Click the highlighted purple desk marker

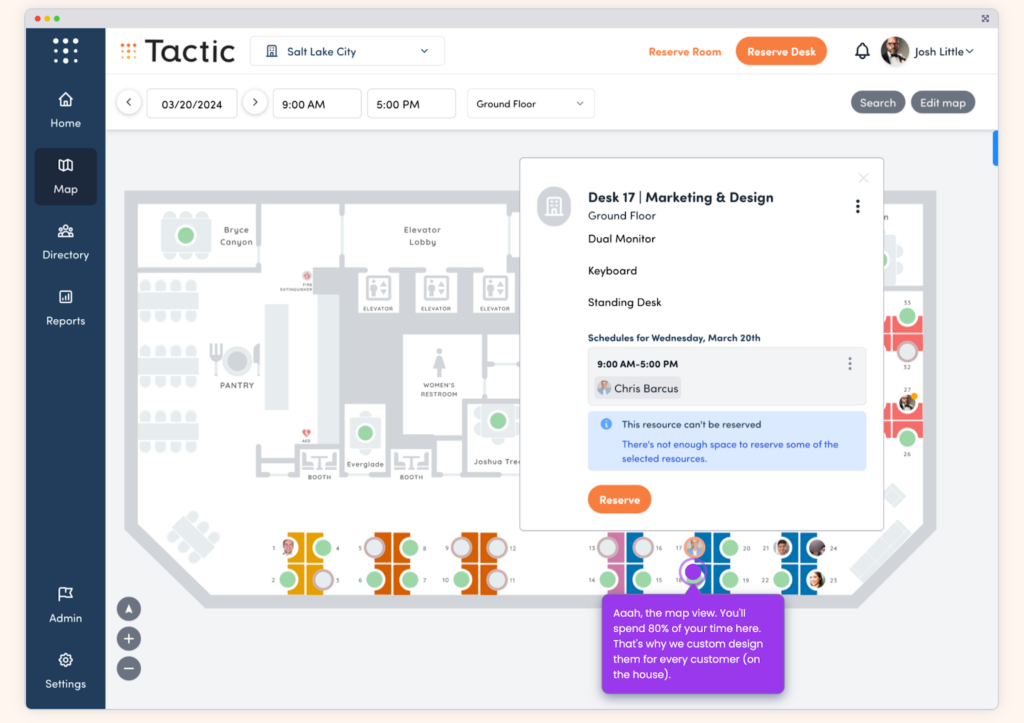click(x=693, y=573)
